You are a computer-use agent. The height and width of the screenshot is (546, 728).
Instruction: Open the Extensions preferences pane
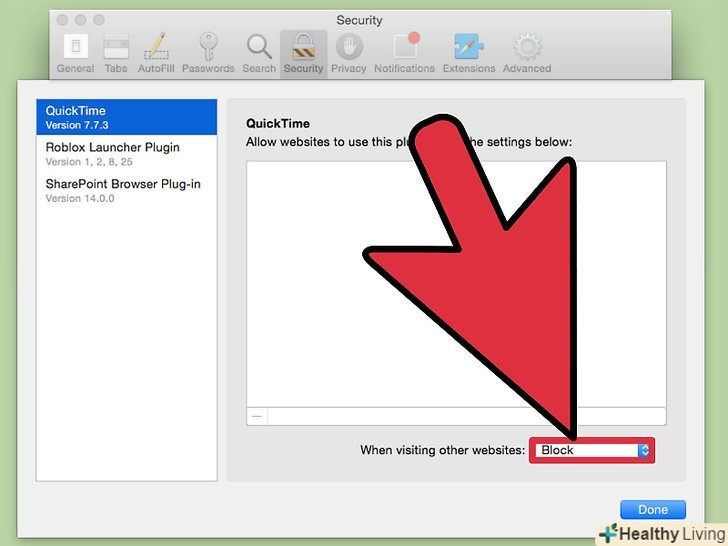pyautogui.click(x=469, y=53)
